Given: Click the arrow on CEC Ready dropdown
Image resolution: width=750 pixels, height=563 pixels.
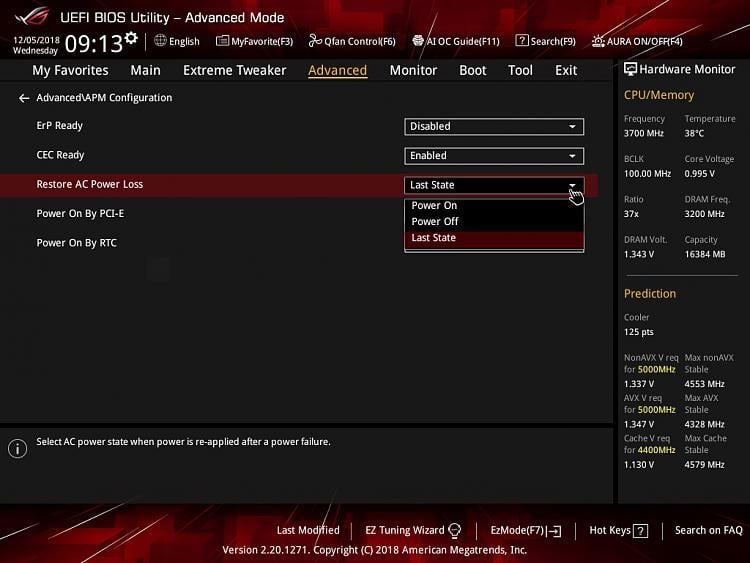Looking at the screenshot, I should [x=572, y=156].
